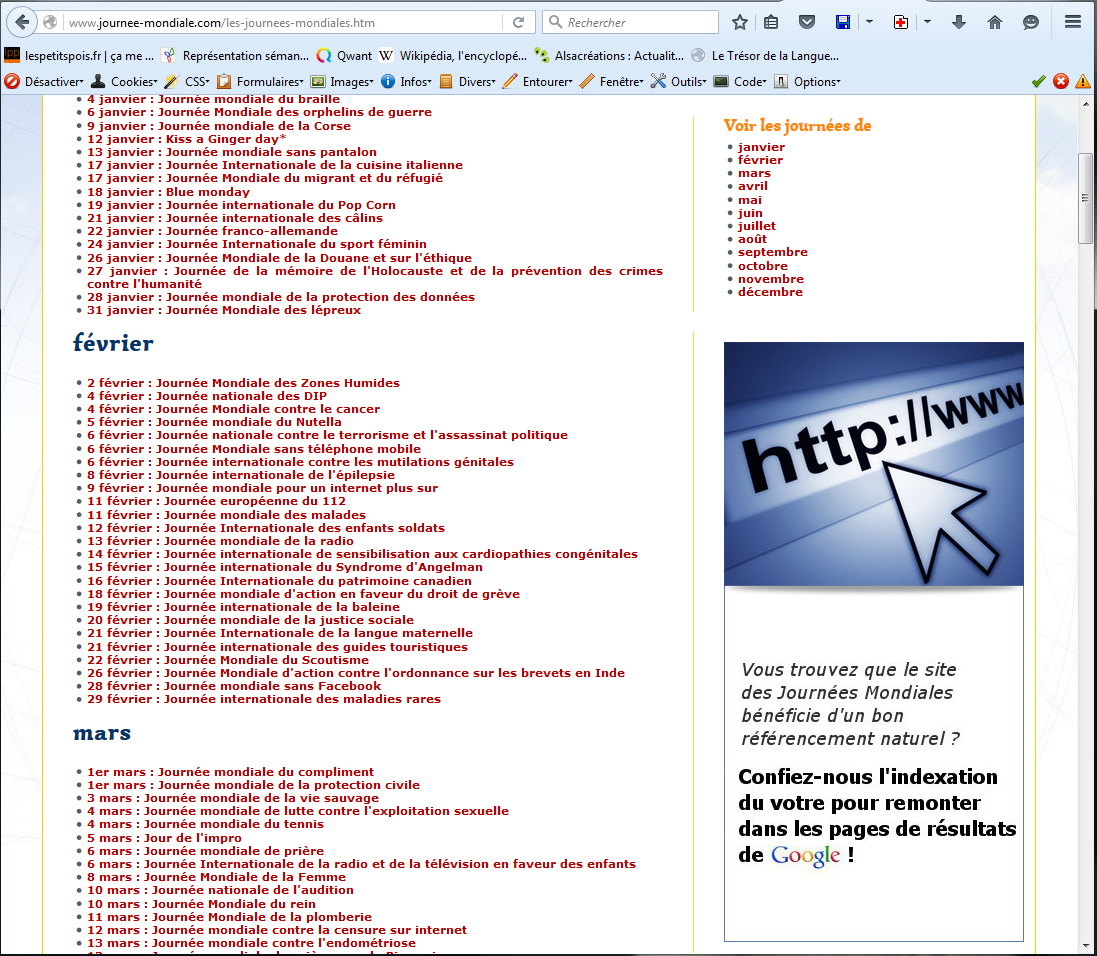This screenshot has height=956, width=1097.
Task: Open the Outils developer menu
Action: [x=678, y=82]
